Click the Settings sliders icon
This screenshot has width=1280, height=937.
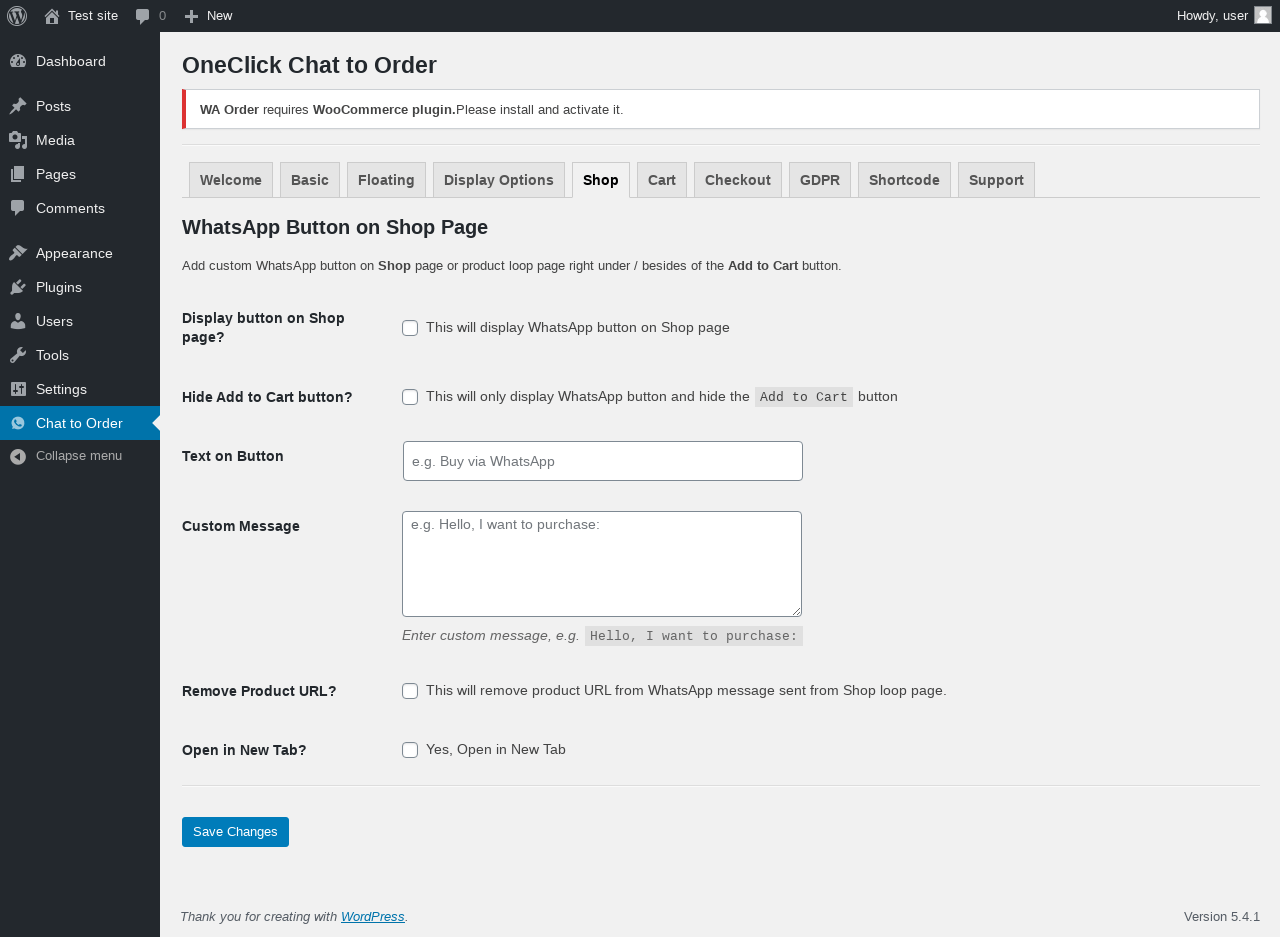pyautogui.click(x=18, y=389)
